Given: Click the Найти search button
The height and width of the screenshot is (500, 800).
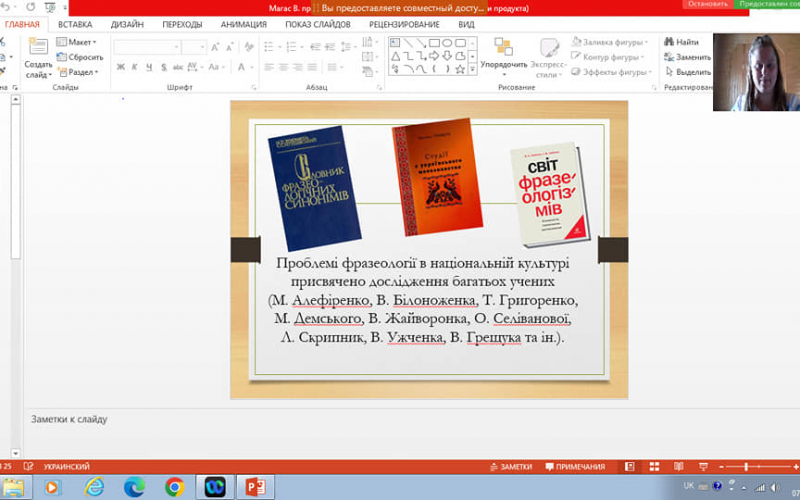Looking at the screenshot, I should point(681,42).
